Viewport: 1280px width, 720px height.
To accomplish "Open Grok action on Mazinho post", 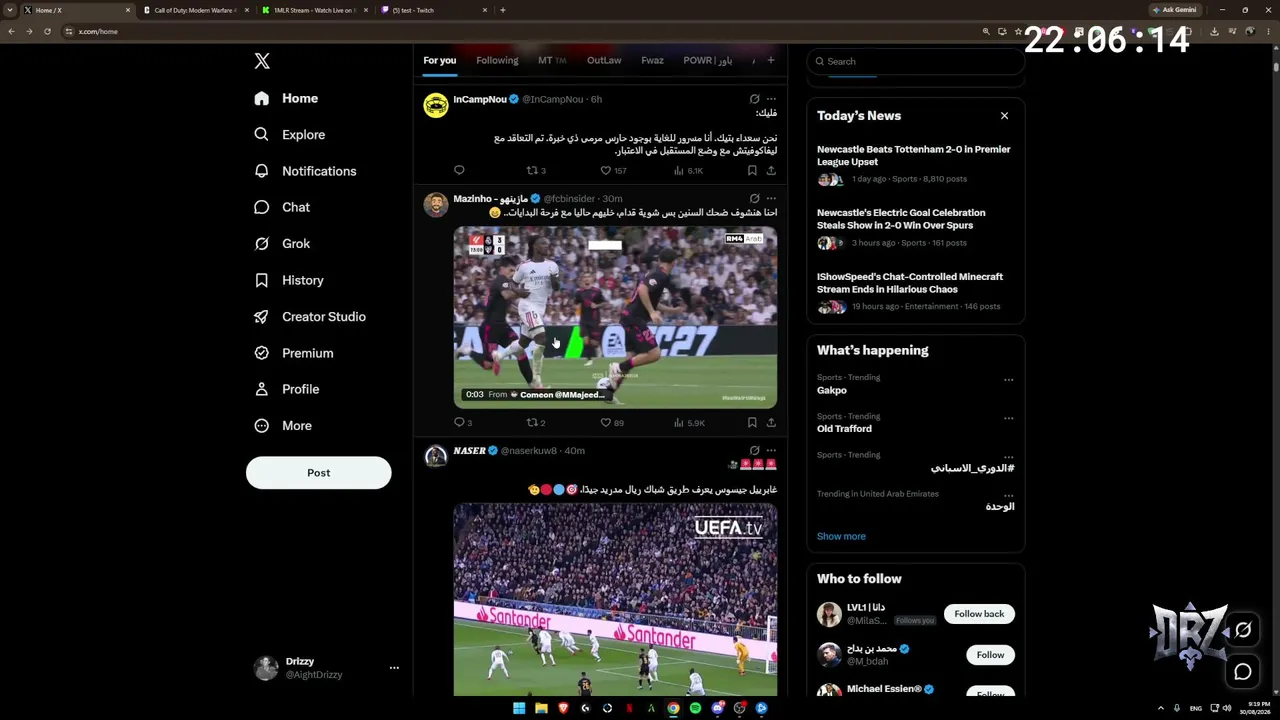I will tap(754, 198).
